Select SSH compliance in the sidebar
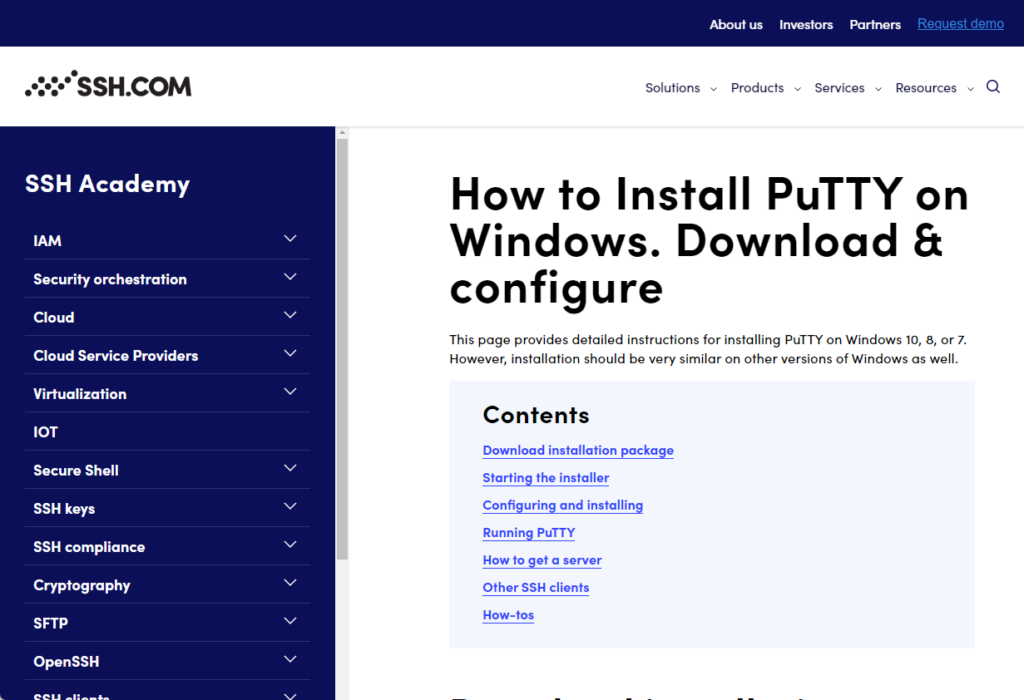Viewport: 1024px width, 700px height. pos(89,547)
